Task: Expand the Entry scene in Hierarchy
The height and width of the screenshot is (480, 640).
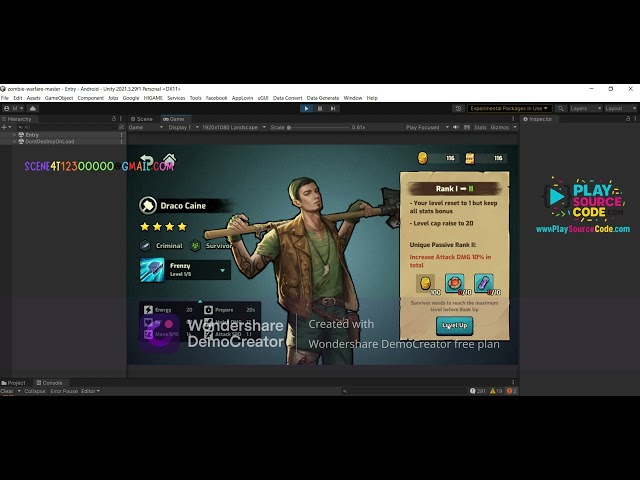Action: (x=15, y=135)
